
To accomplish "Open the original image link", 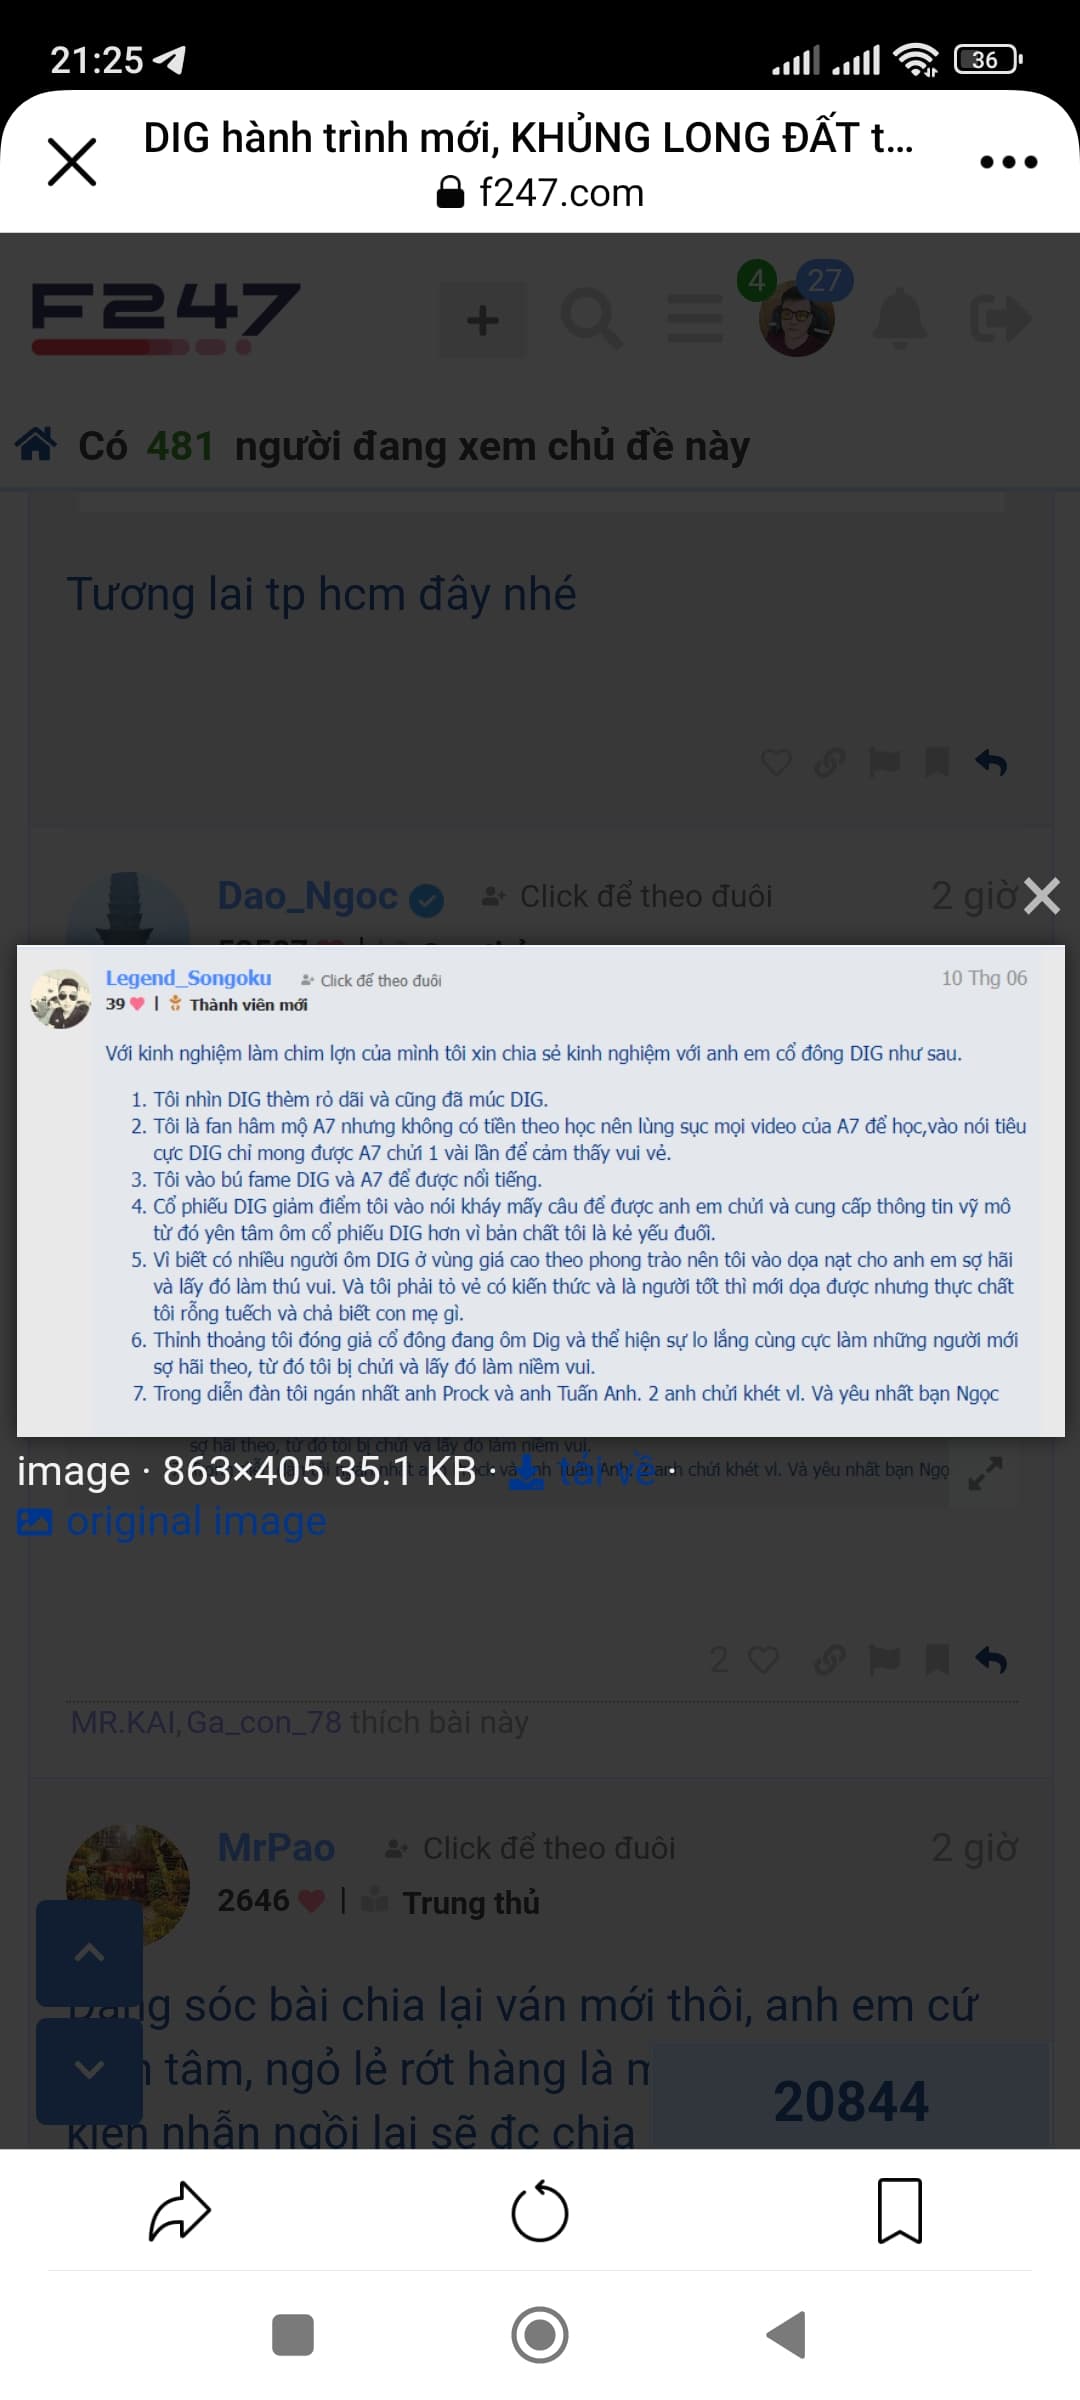I will (172, 1521).
